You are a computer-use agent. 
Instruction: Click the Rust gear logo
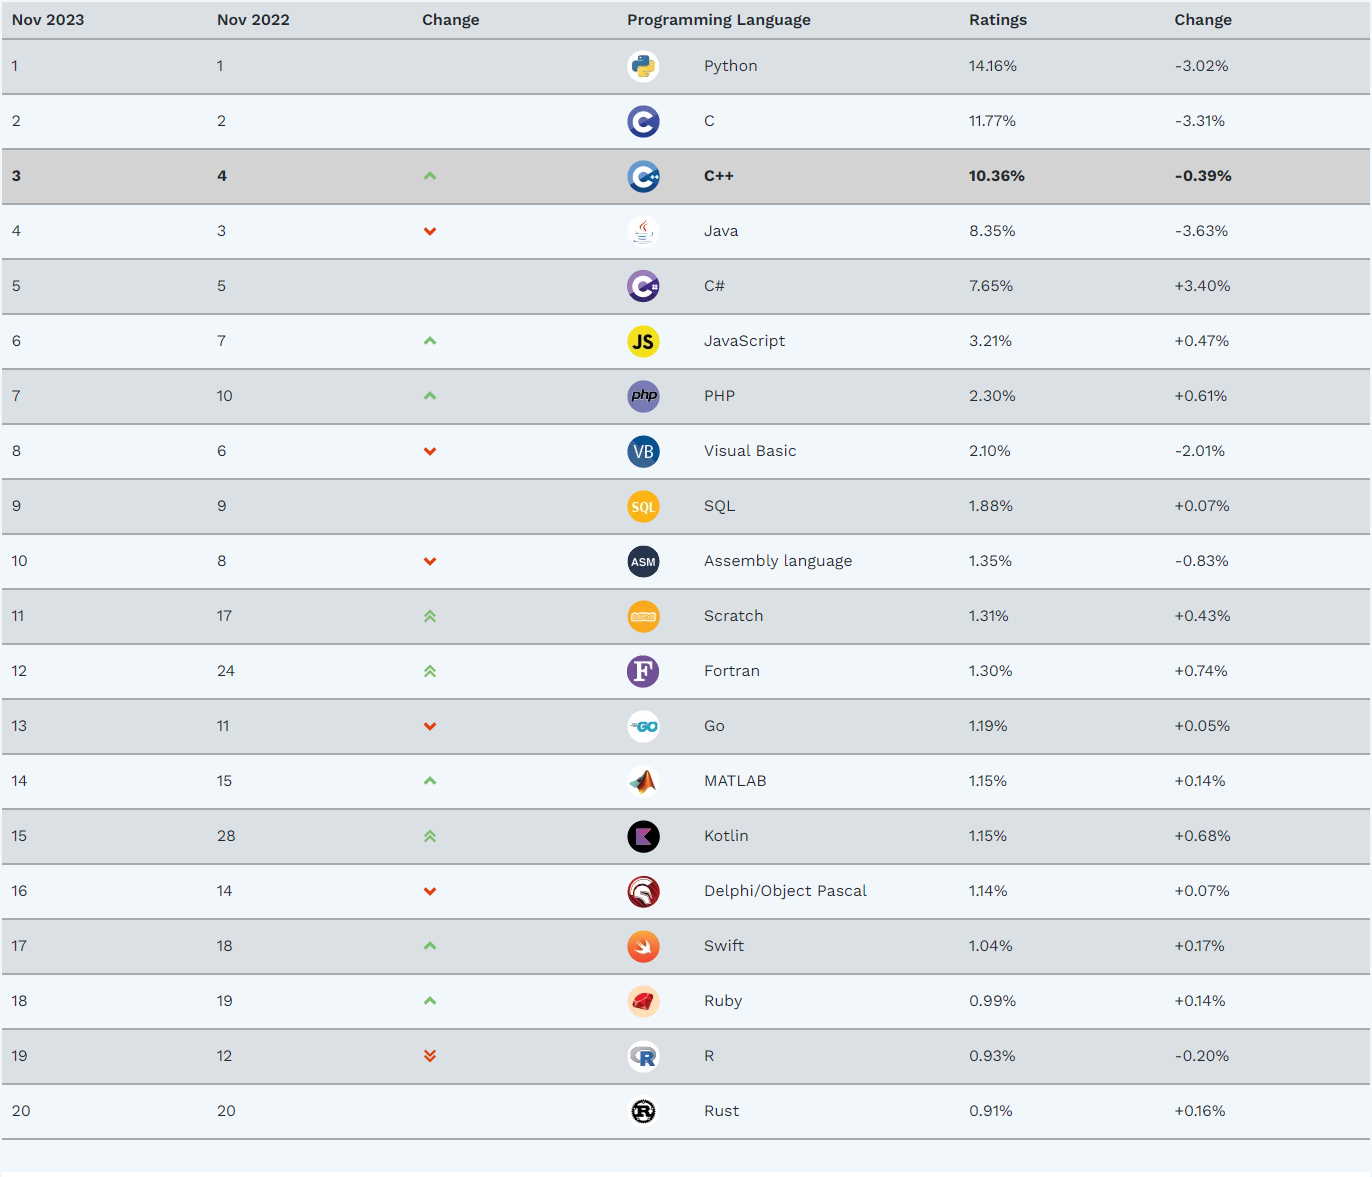pyautogui.click(x=643, y=1111)
